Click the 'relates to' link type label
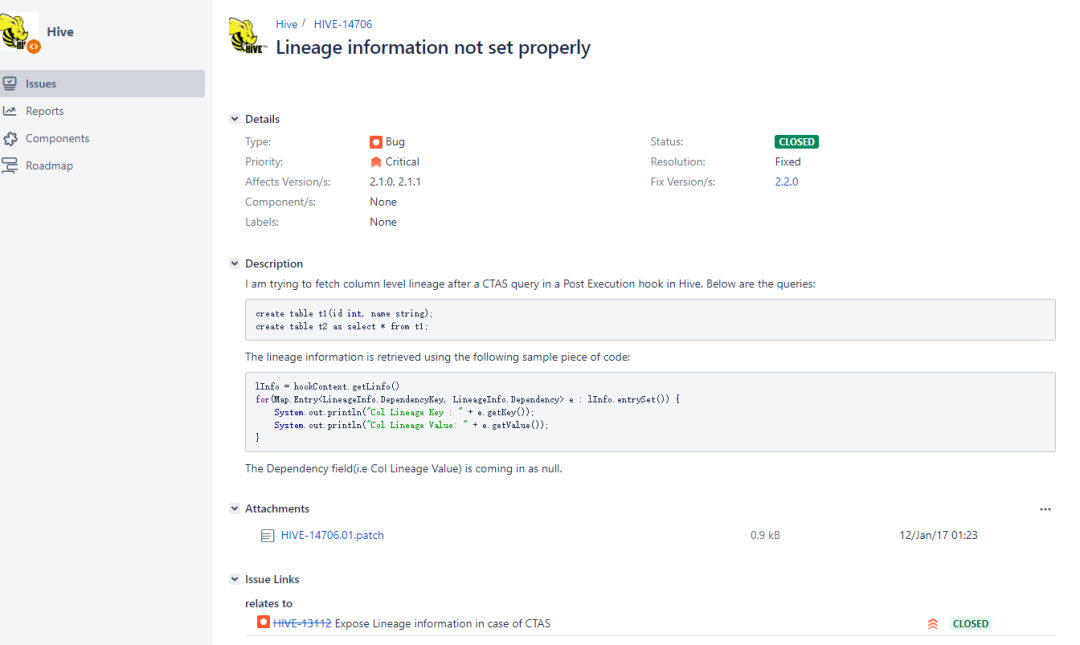Image resolution: width=1080 pixels, height=645 pixels. pyautogui.click(x=269, y=604)
